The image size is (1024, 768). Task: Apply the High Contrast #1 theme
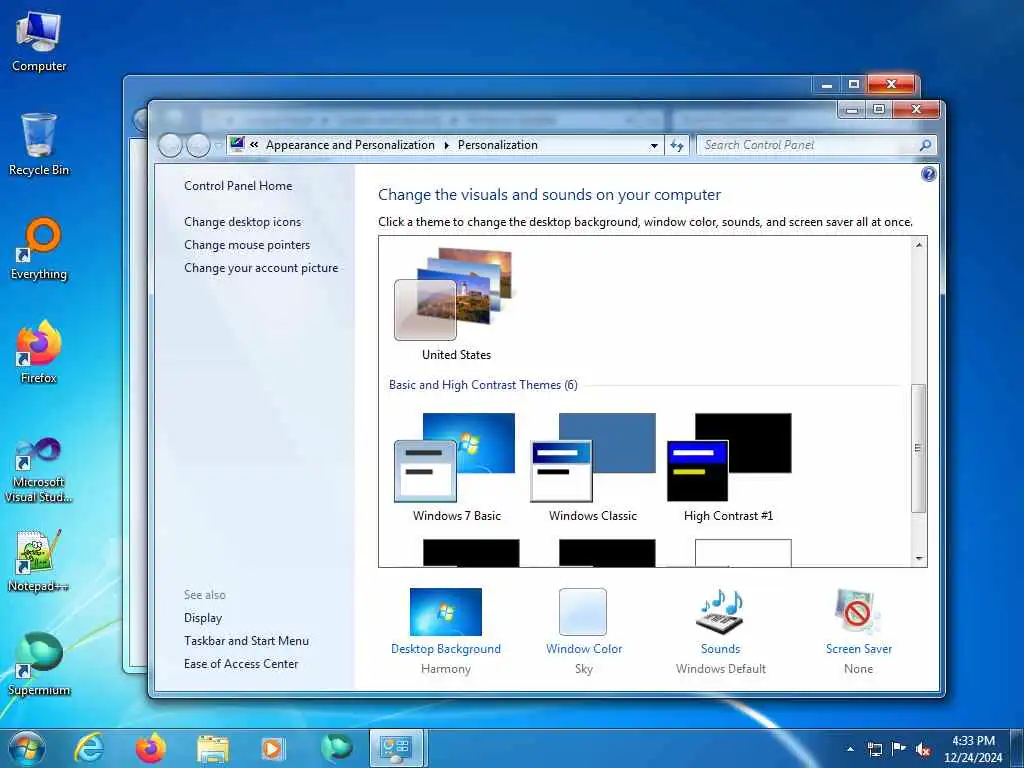tap(728, 468)
